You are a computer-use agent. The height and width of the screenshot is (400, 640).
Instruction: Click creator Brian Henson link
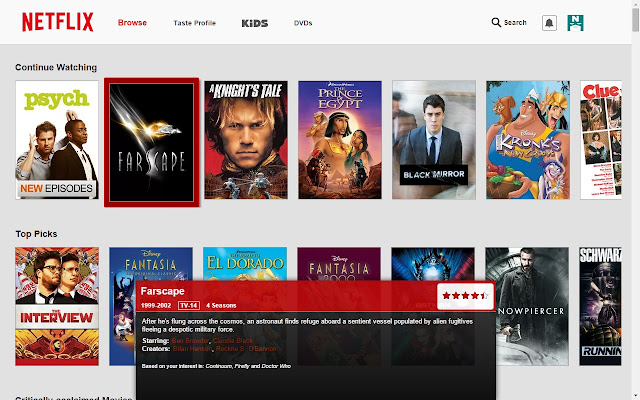192,349
